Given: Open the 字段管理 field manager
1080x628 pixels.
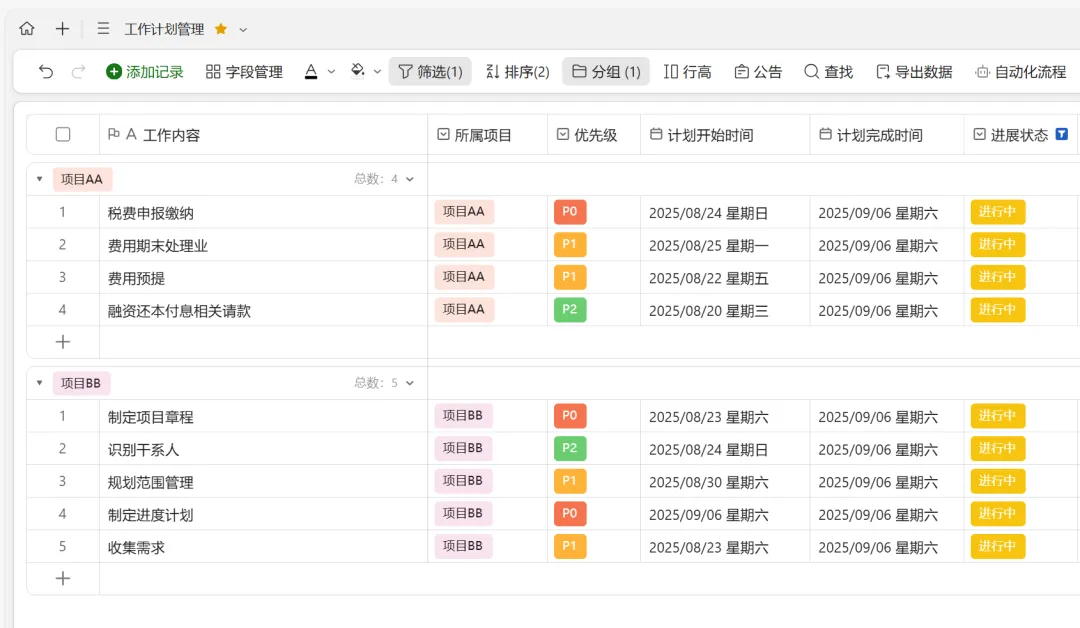Looking at the screenshot, I should tap(244, 71).
